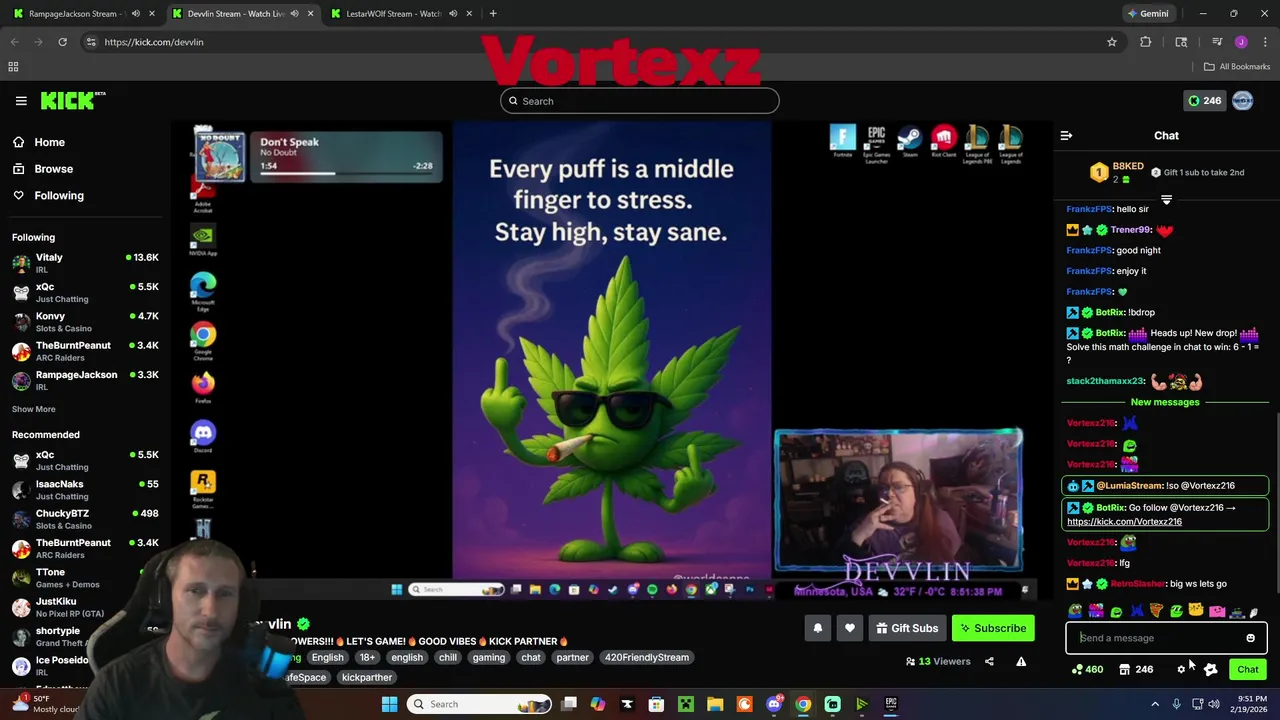Open All Bookmarks folder
The image size is (1280, 720).
pos(1237,67)
